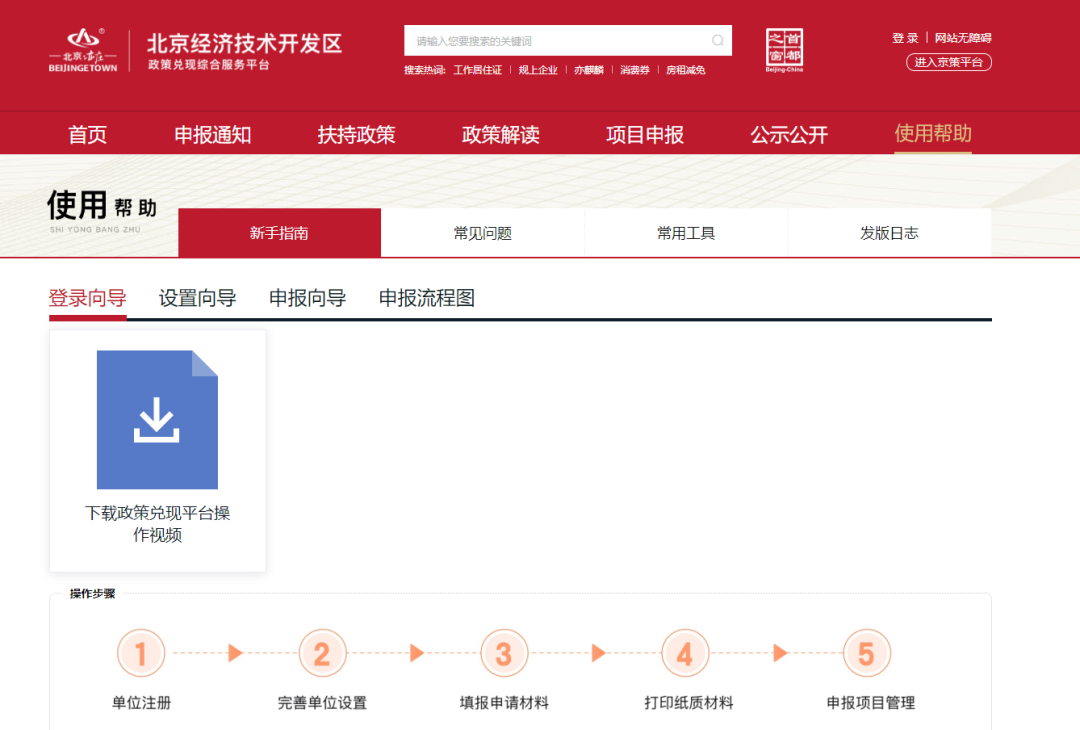Go to 项目申报 in the navigation bar
The image size is (1080, 730).
tap(645, 135)
